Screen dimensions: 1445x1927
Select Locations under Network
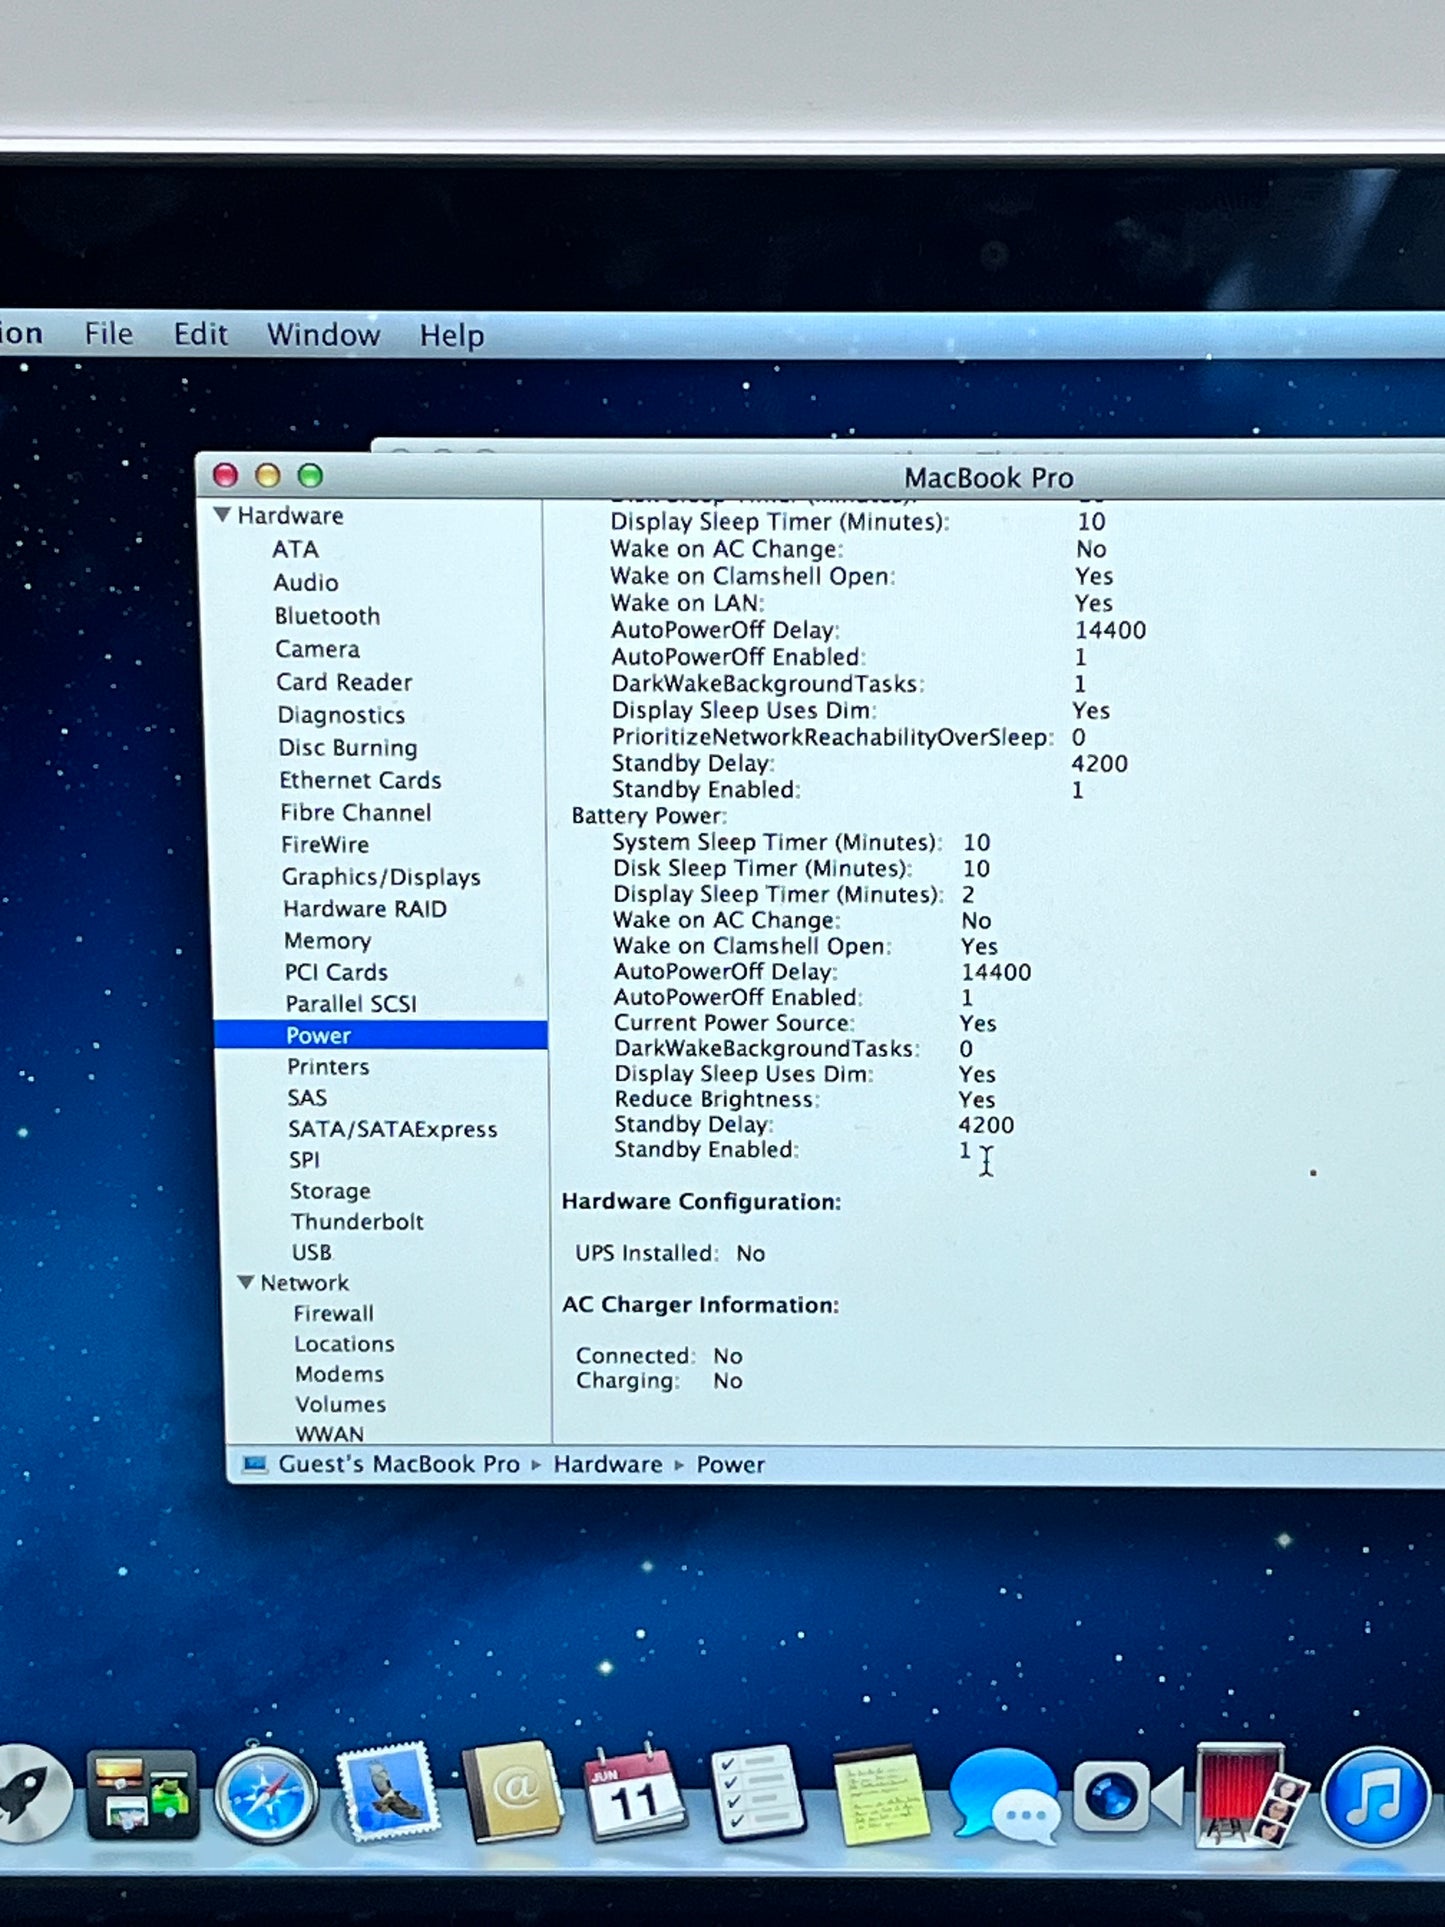point(344,1343)
